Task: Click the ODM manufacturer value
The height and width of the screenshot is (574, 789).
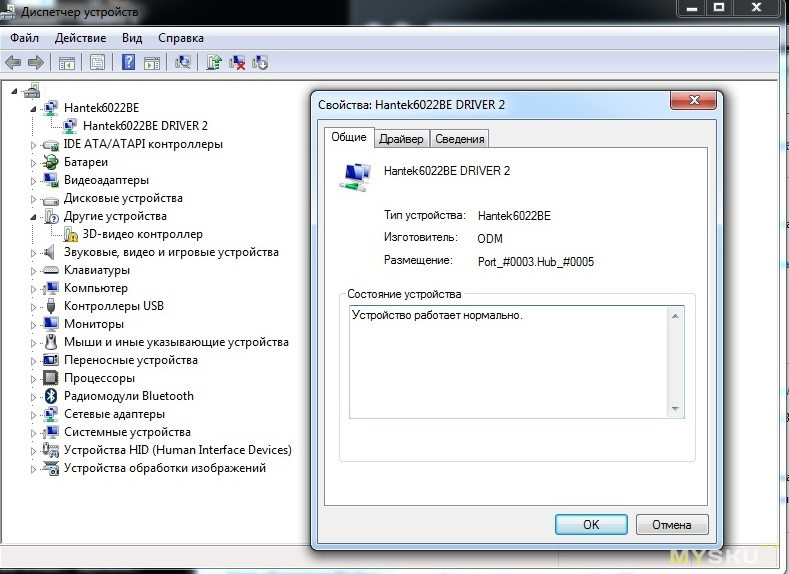Action: pos(490,238)
